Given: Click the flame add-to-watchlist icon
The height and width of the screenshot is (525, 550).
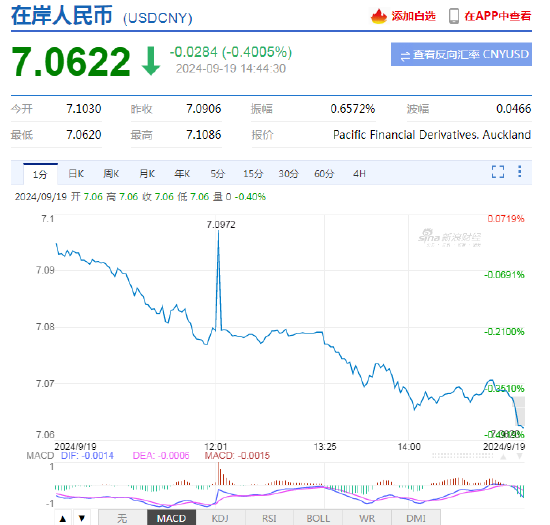Looking at the screenshot, I should point(379,16).
